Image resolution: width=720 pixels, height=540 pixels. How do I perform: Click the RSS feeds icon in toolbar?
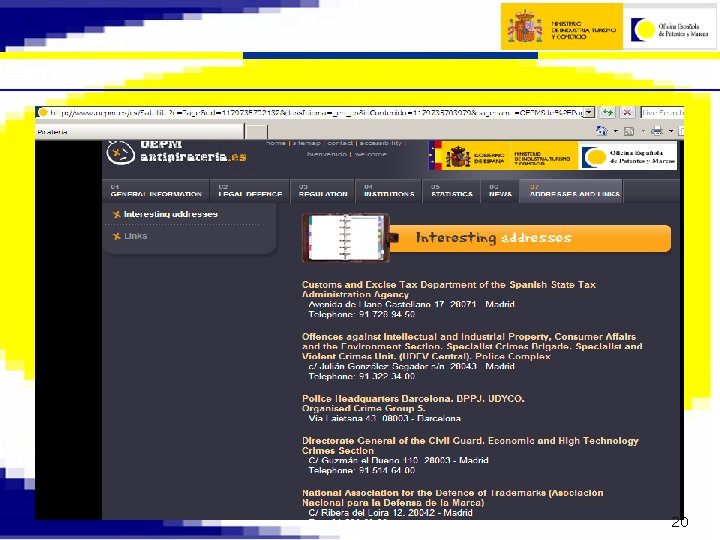pos(629,131)
